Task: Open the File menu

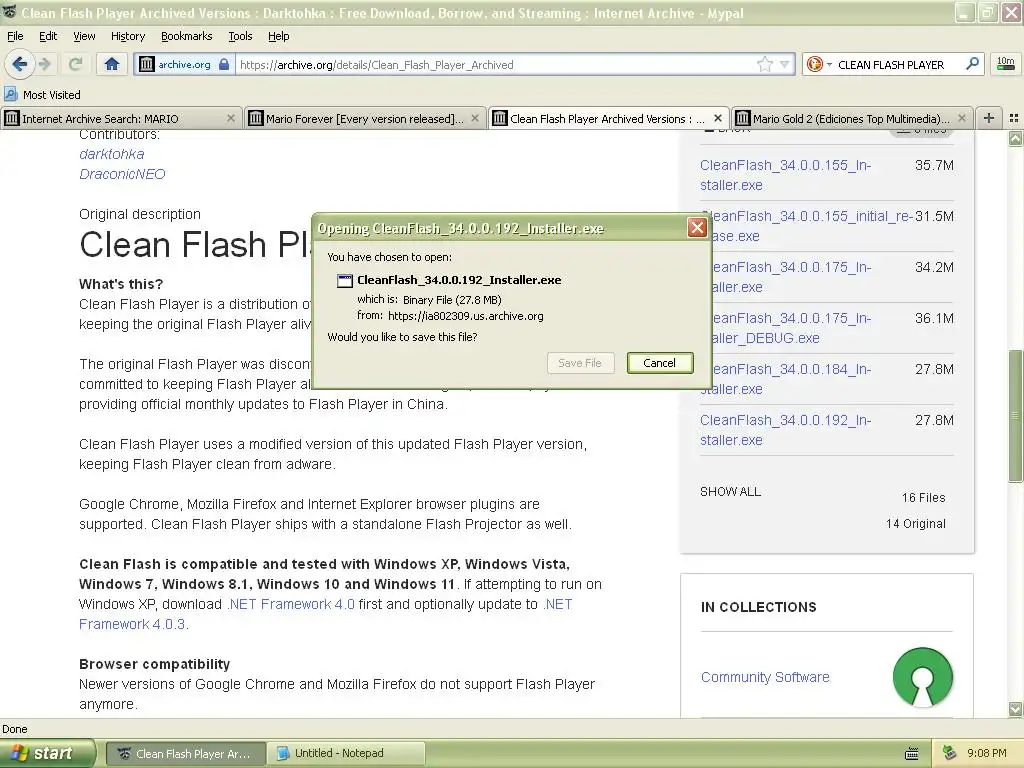Action: (15, 36)
